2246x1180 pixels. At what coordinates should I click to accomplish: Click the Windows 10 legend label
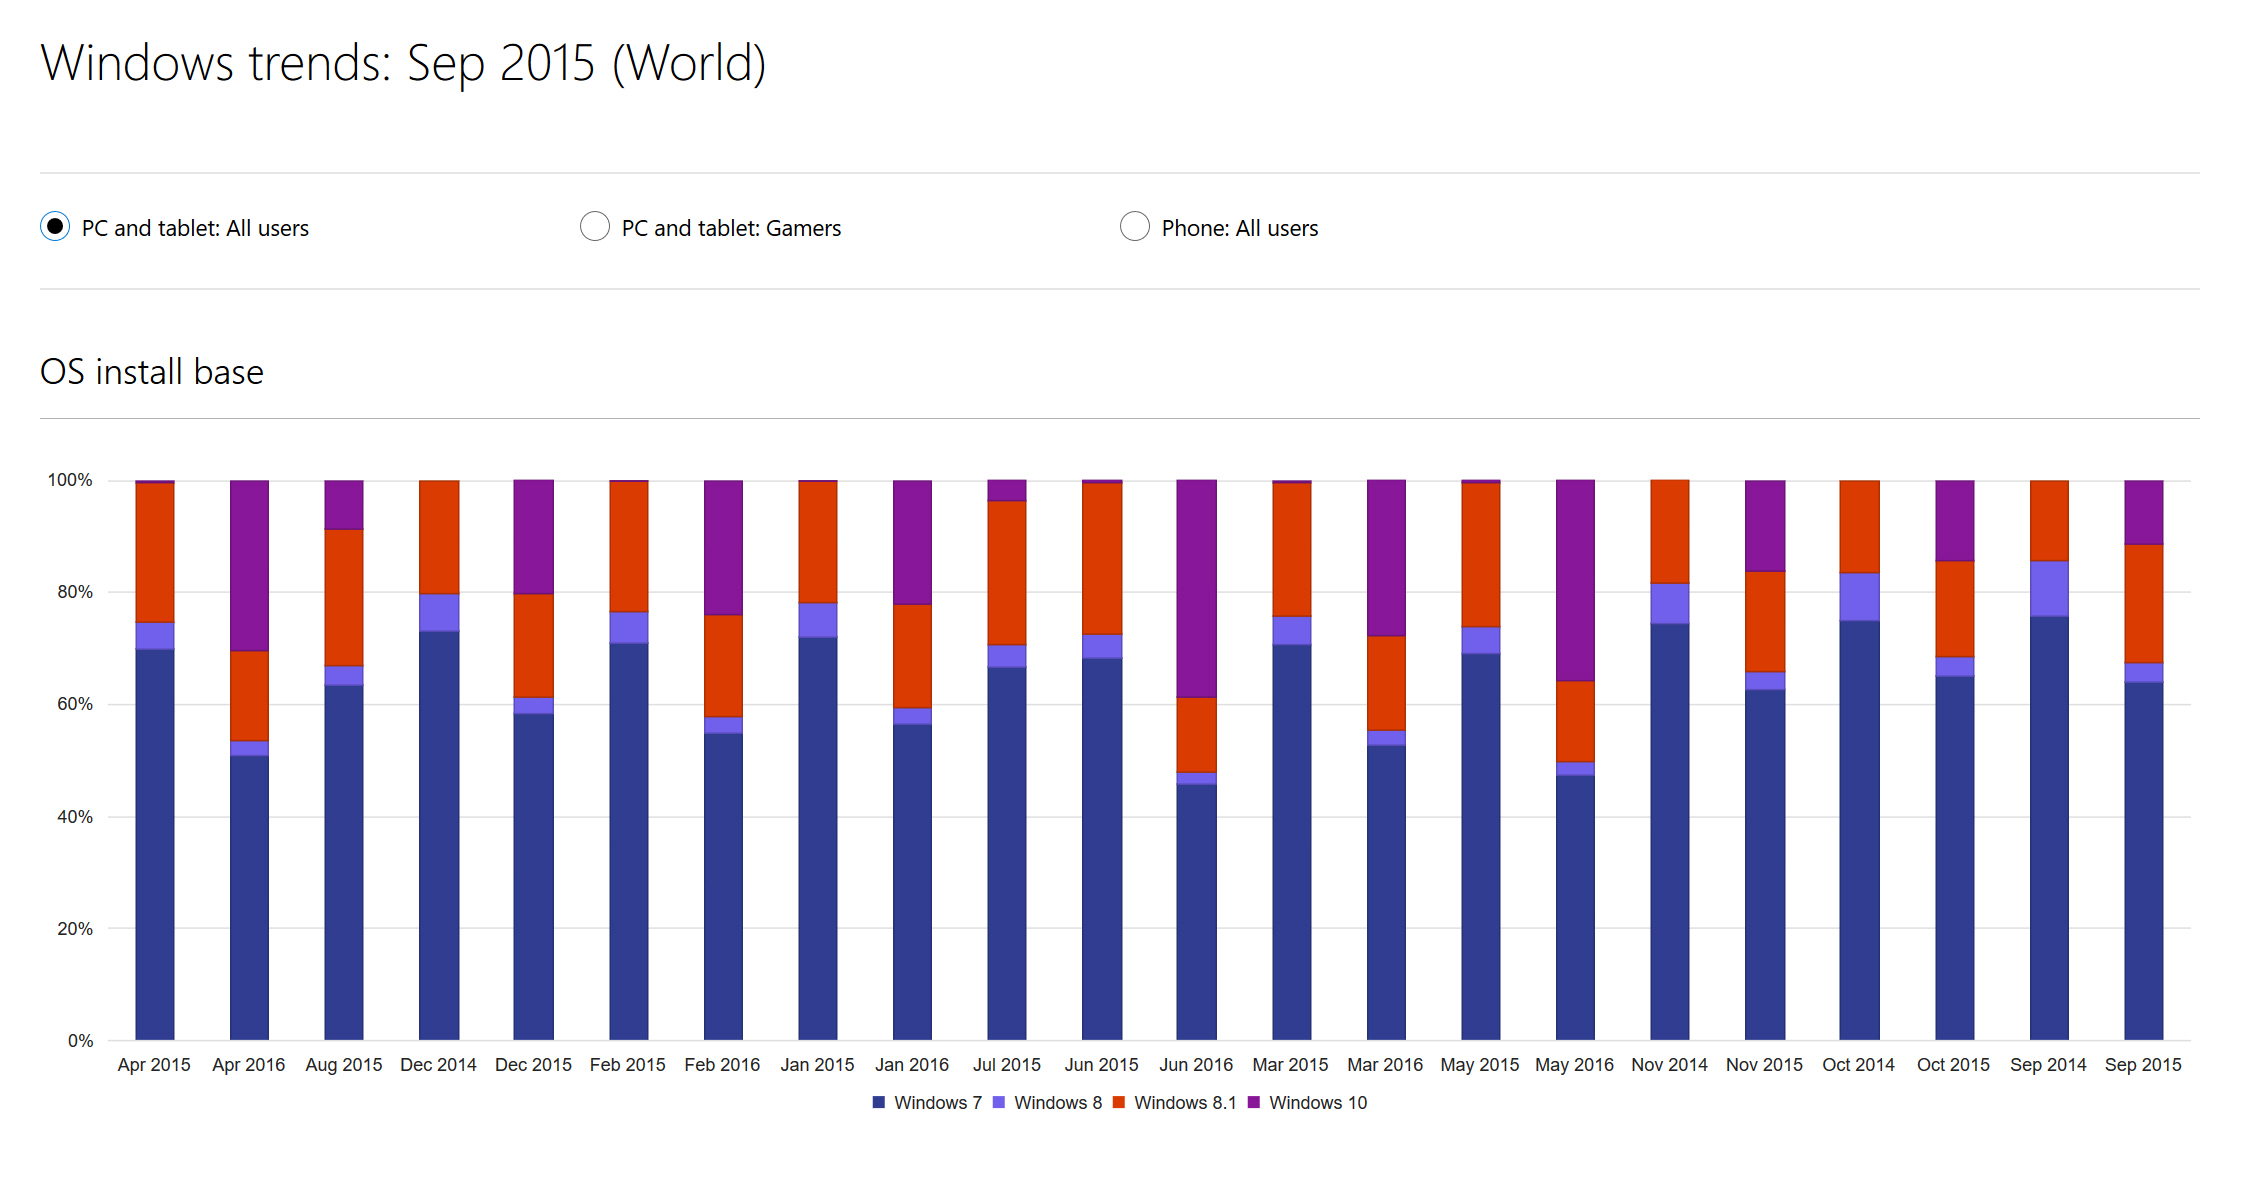pos(1318,1102)
